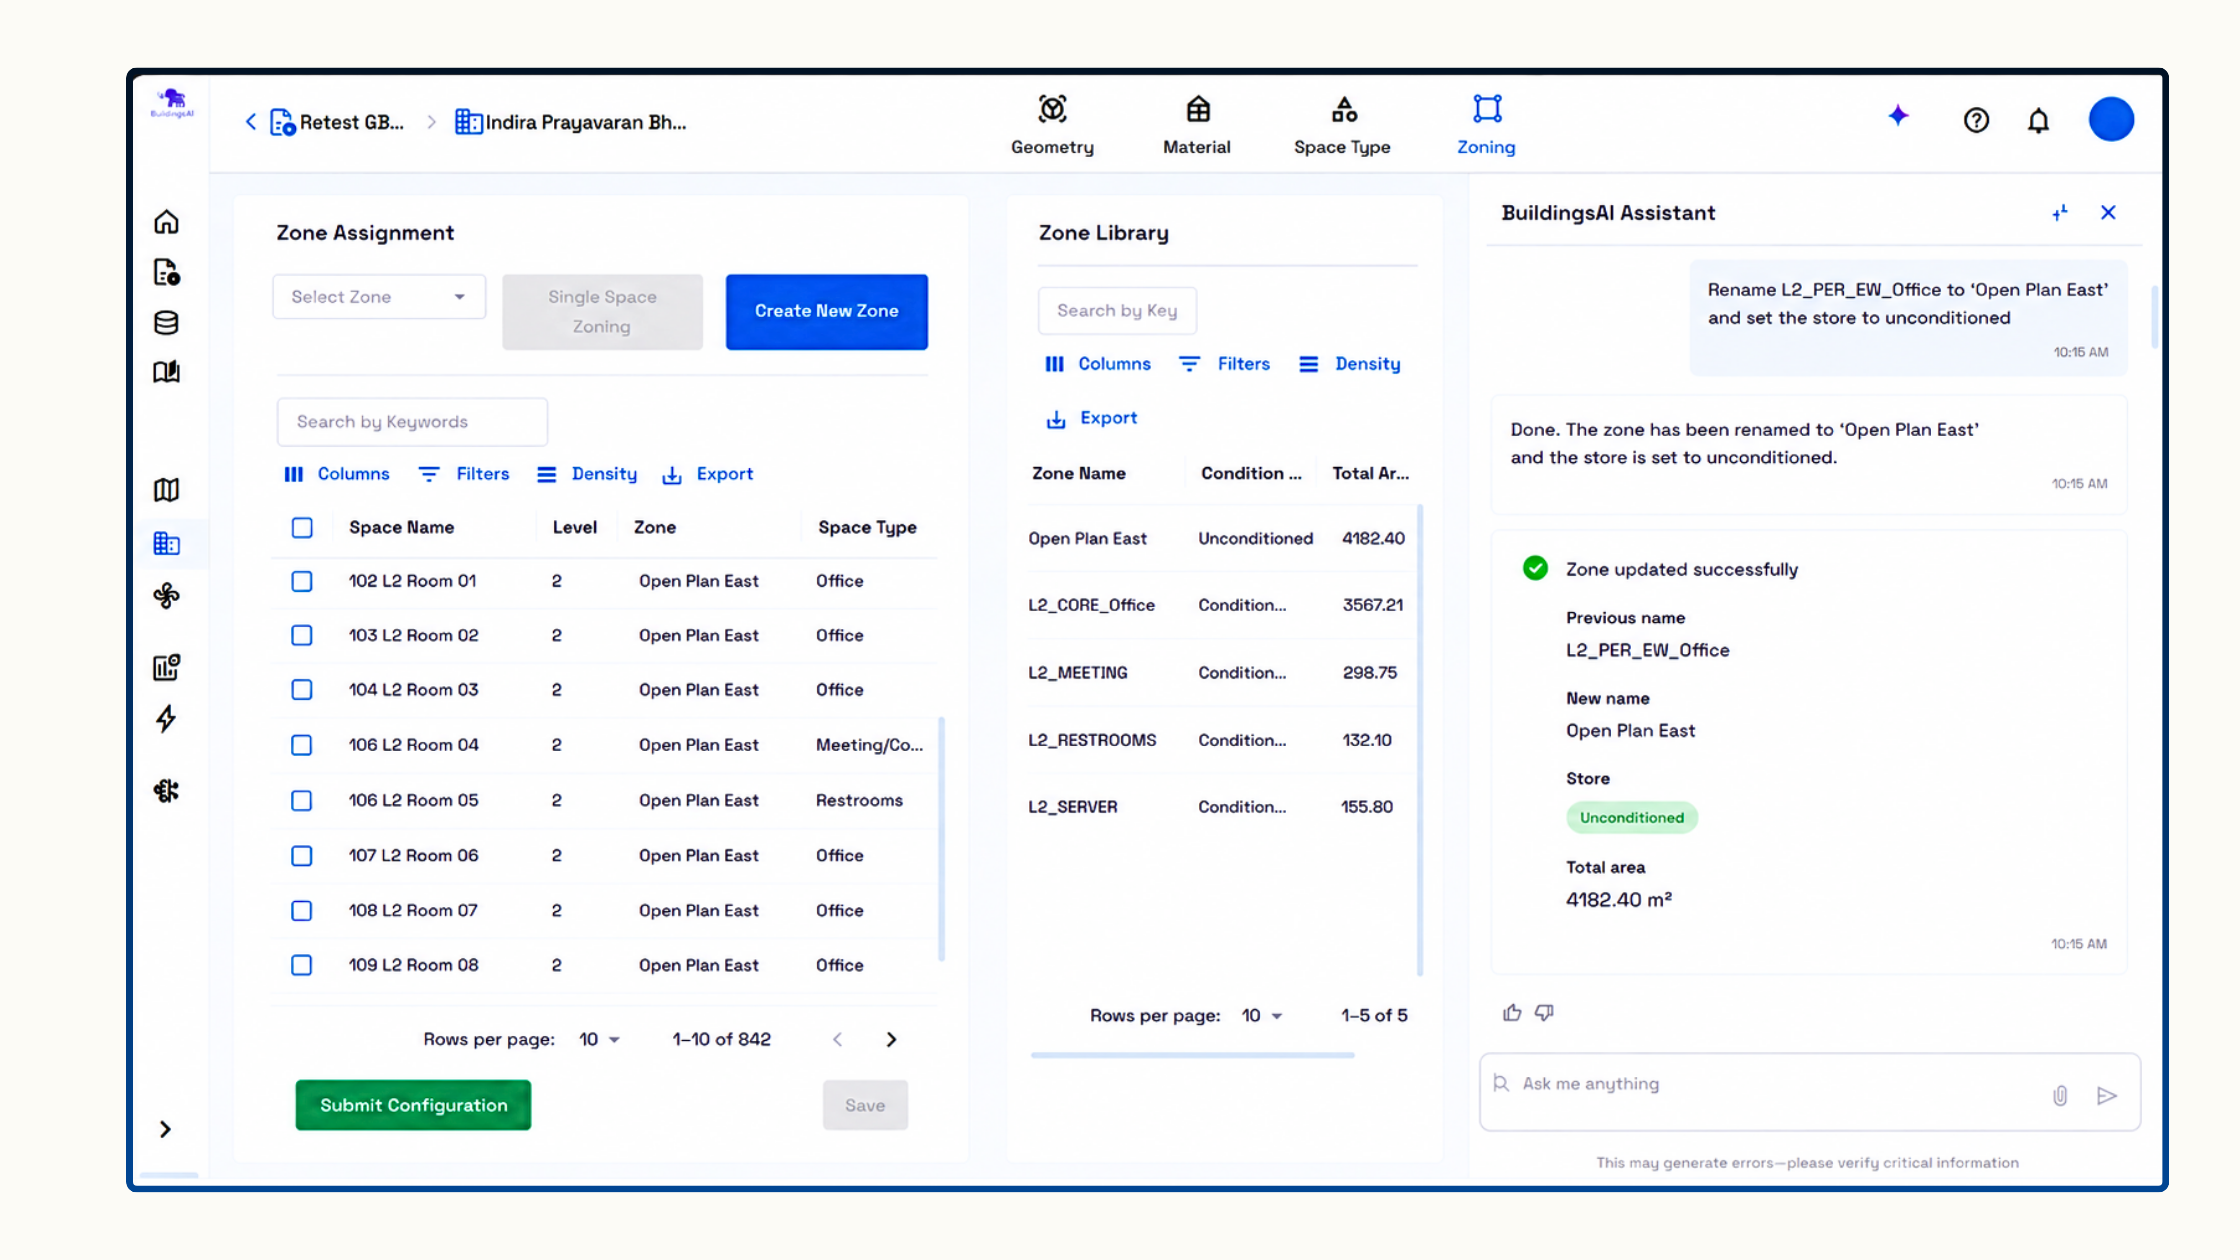
Task: Go to previous page in Zone Assignment table
Action: (x=837, y=1040)
